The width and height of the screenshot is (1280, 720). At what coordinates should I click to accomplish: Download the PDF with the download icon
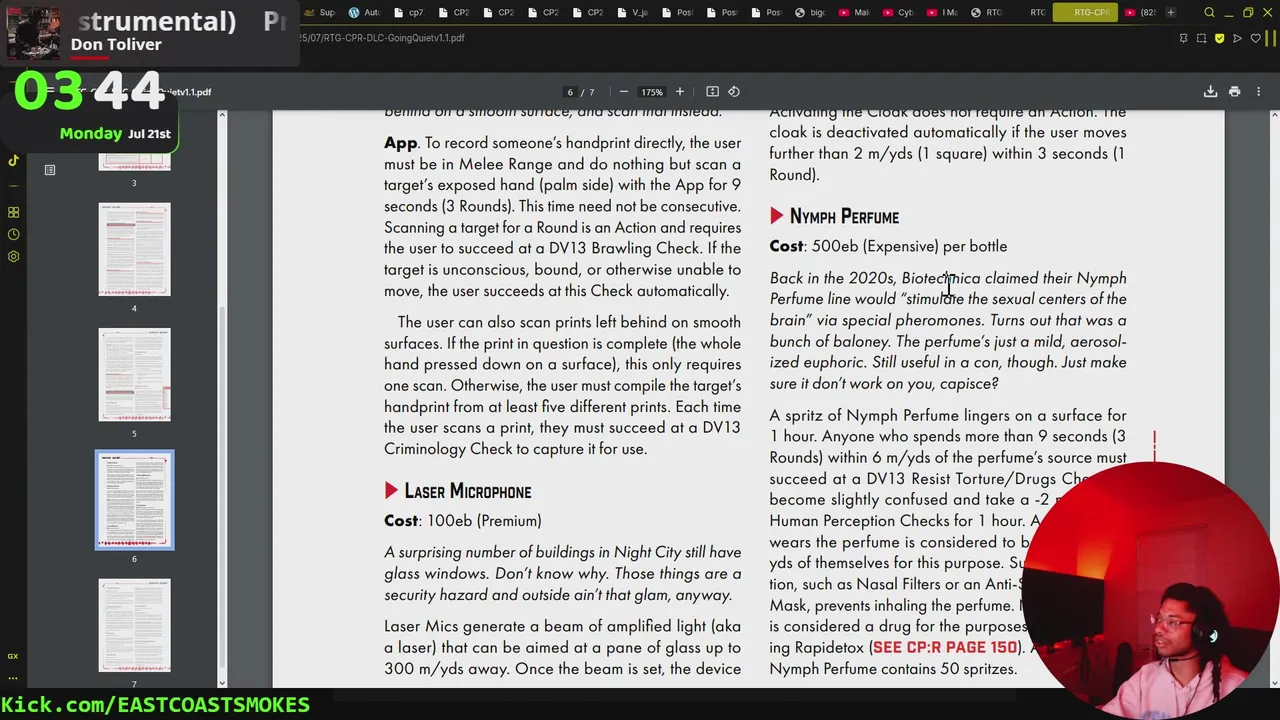tap(1210, 91)
